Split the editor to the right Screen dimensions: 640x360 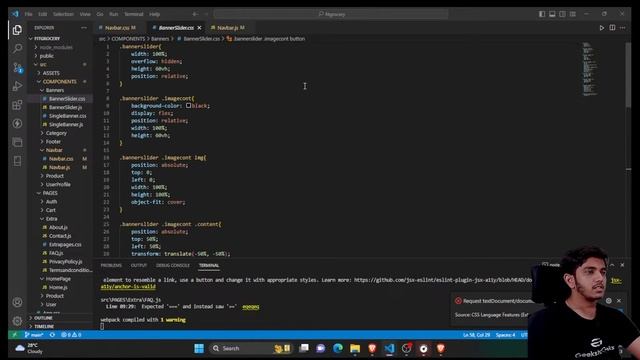(612, 28)
